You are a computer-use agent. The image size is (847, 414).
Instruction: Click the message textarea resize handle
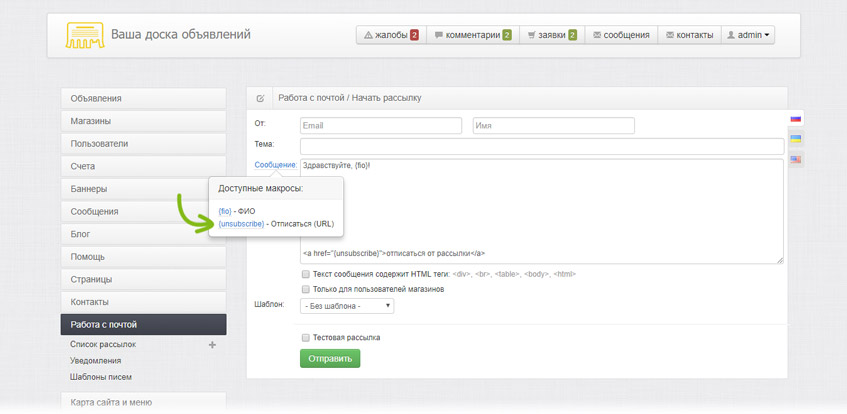(780, 261)
